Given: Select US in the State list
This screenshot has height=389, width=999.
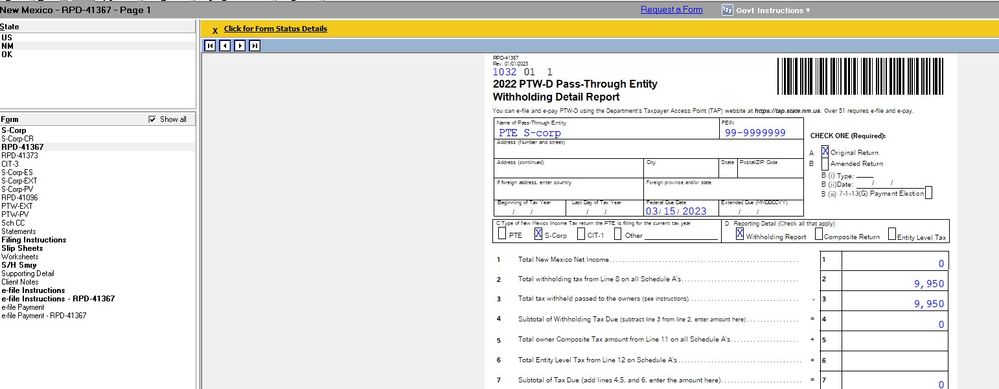Looking at the screenshot, I should point(97,38).
